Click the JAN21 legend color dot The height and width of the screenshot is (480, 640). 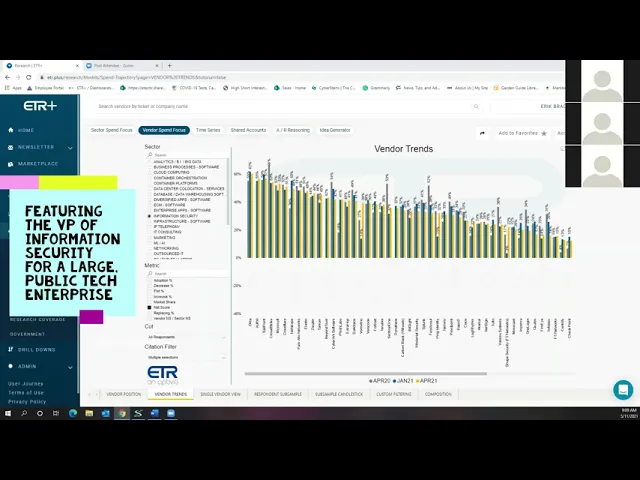coord(395,381)
